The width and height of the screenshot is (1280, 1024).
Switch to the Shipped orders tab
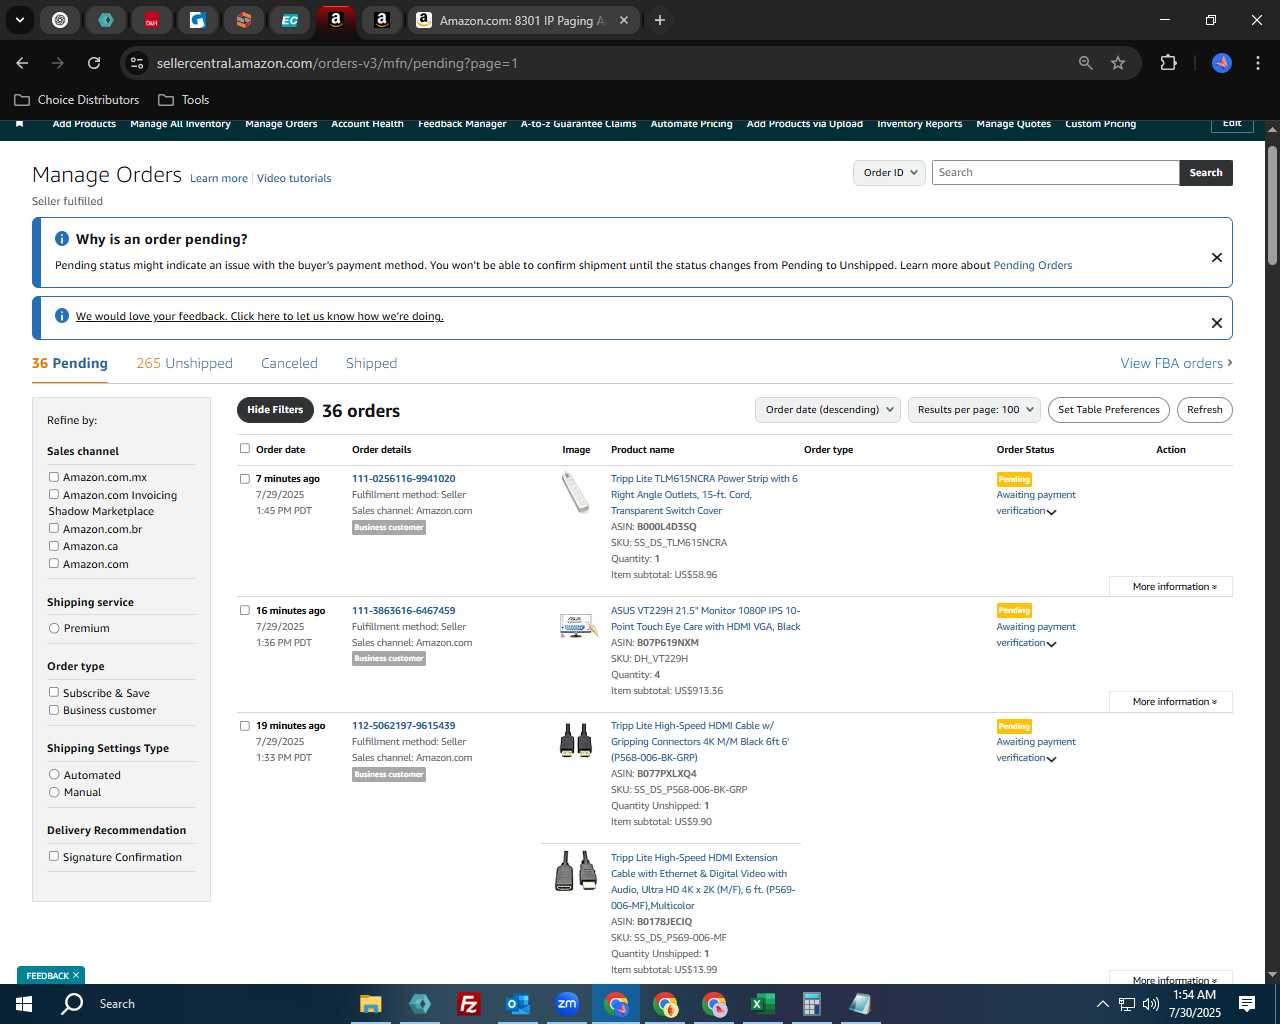click(371, 363)
